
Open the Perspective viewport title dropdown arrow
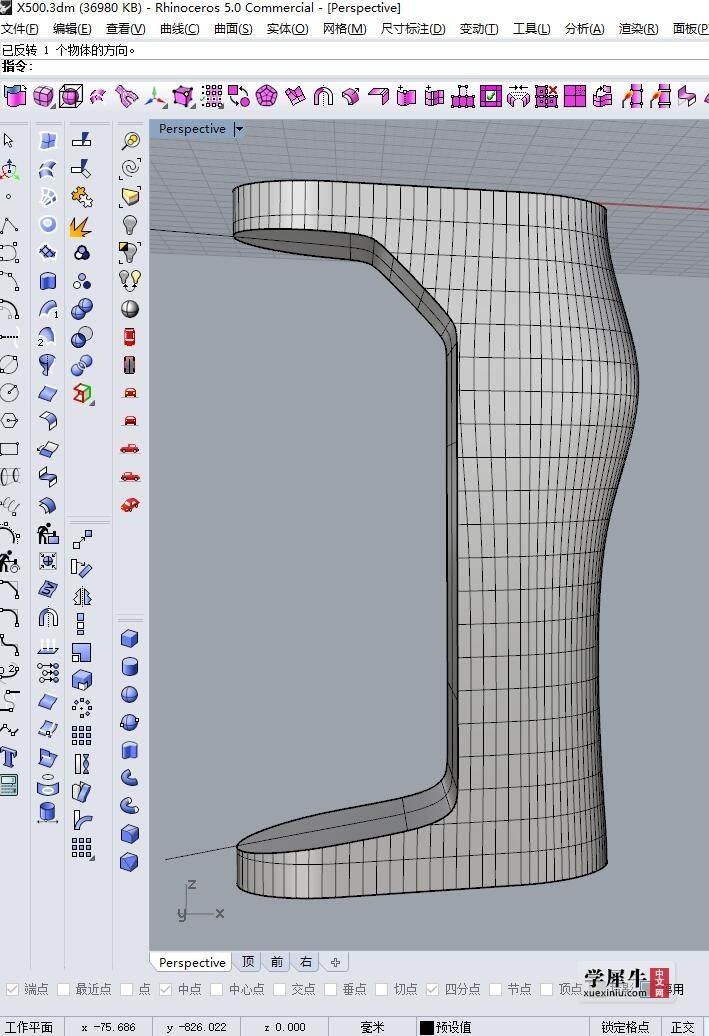coord(239,129)
